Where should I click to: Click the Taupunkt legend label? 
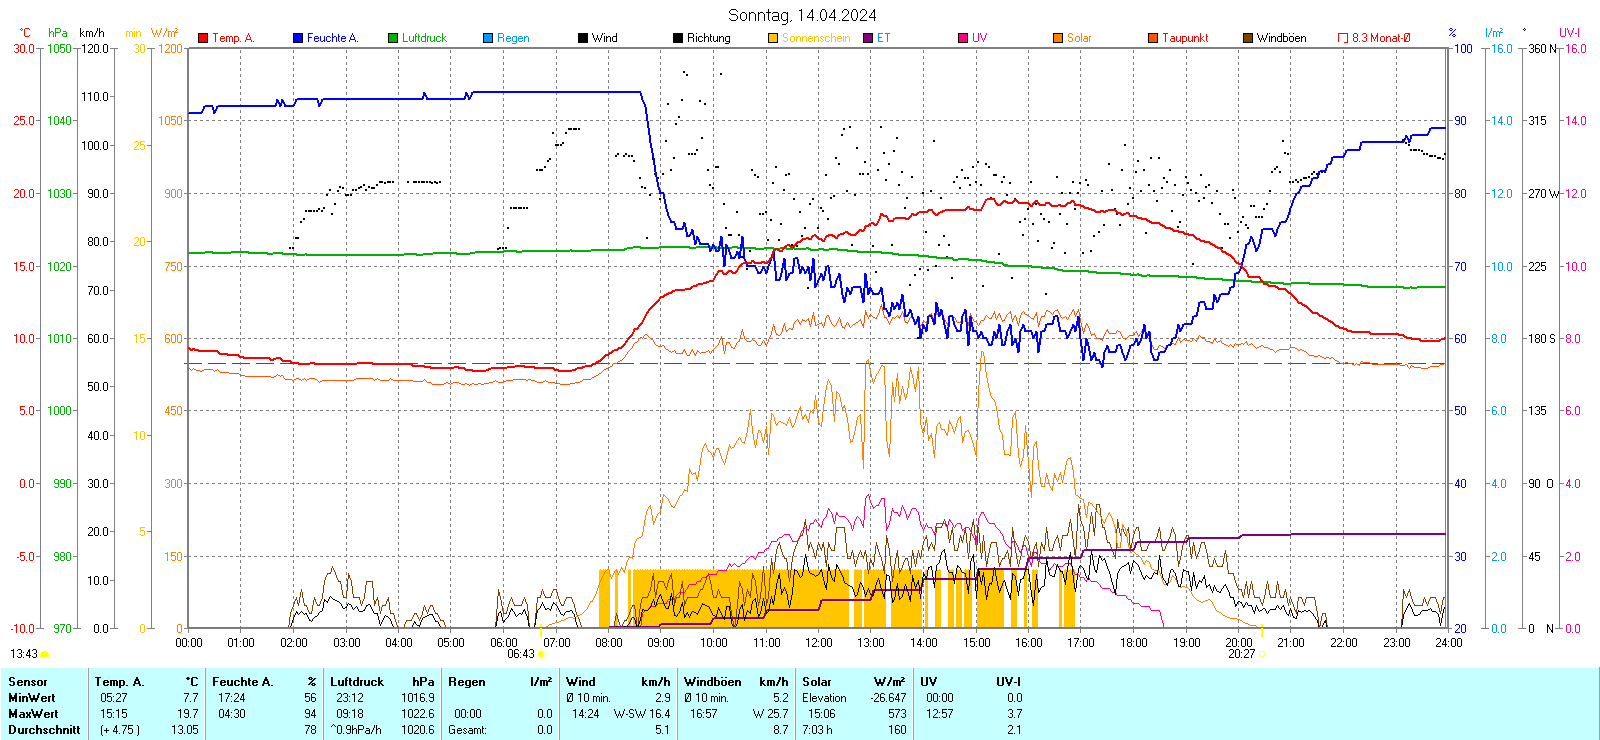click(x=1185, y=38)
